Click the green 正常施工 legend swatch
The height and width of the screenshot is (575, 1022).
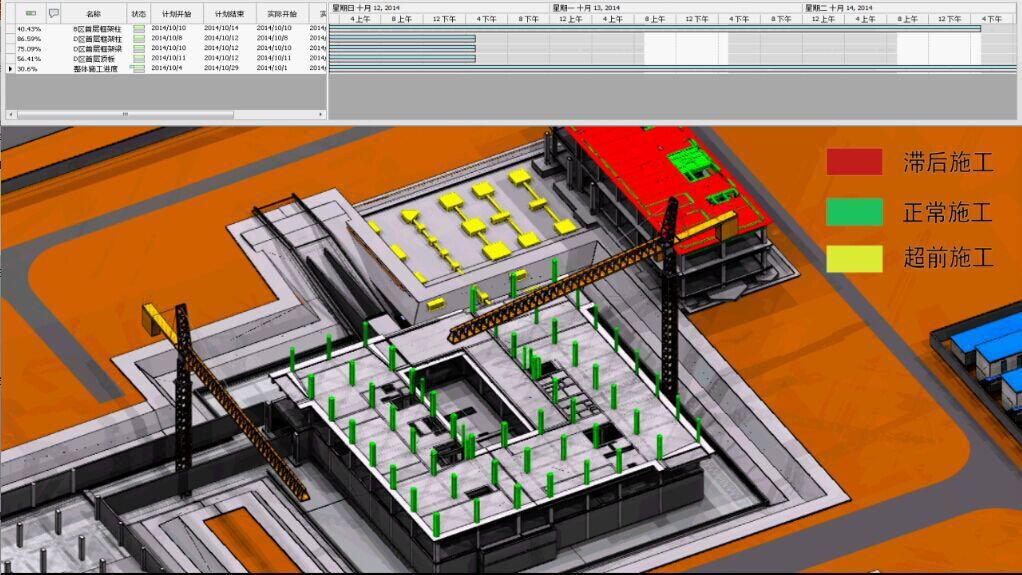pyautogui.click(x=854, y=212)
